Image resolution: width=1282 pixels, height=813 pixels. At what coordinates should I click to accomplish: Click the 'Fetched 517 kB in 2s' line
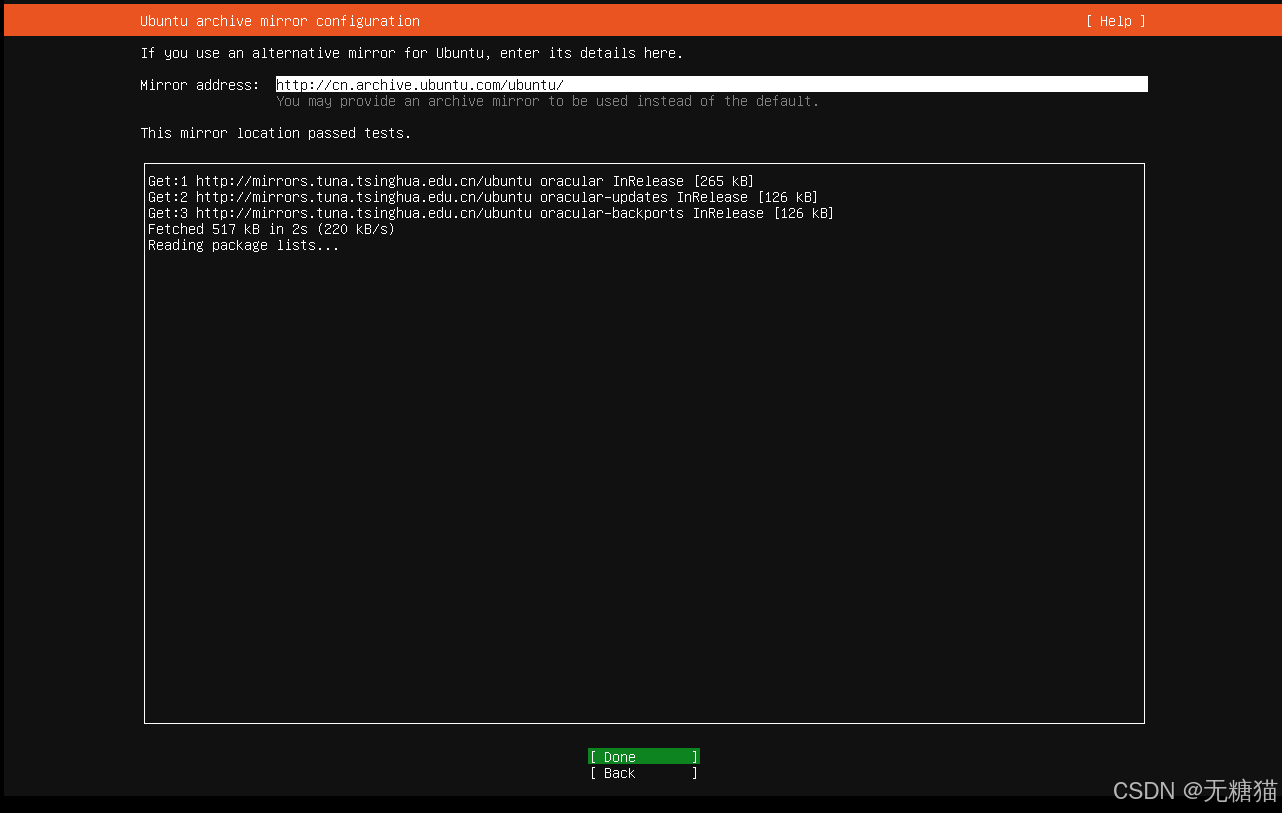pyautogui.click(x=271, y=229)
